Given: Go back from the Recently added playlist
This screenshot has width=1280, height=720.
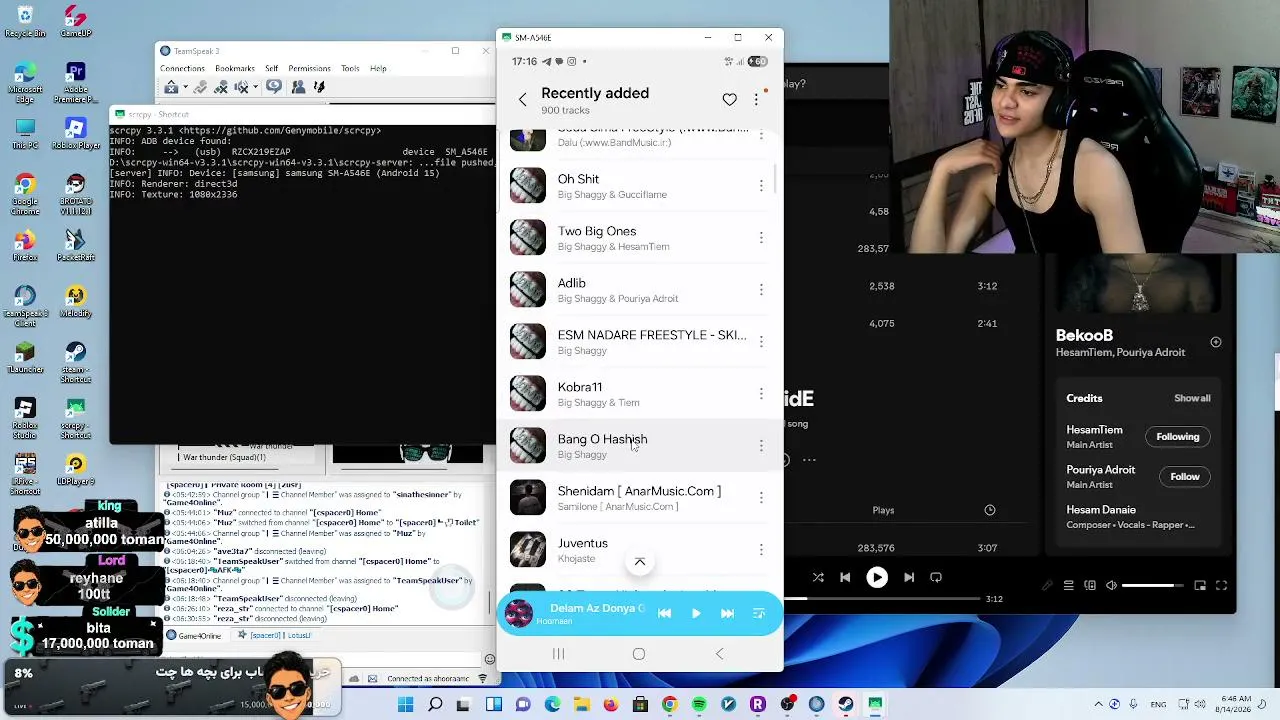Looking at the screenshot, I should 522,100.
